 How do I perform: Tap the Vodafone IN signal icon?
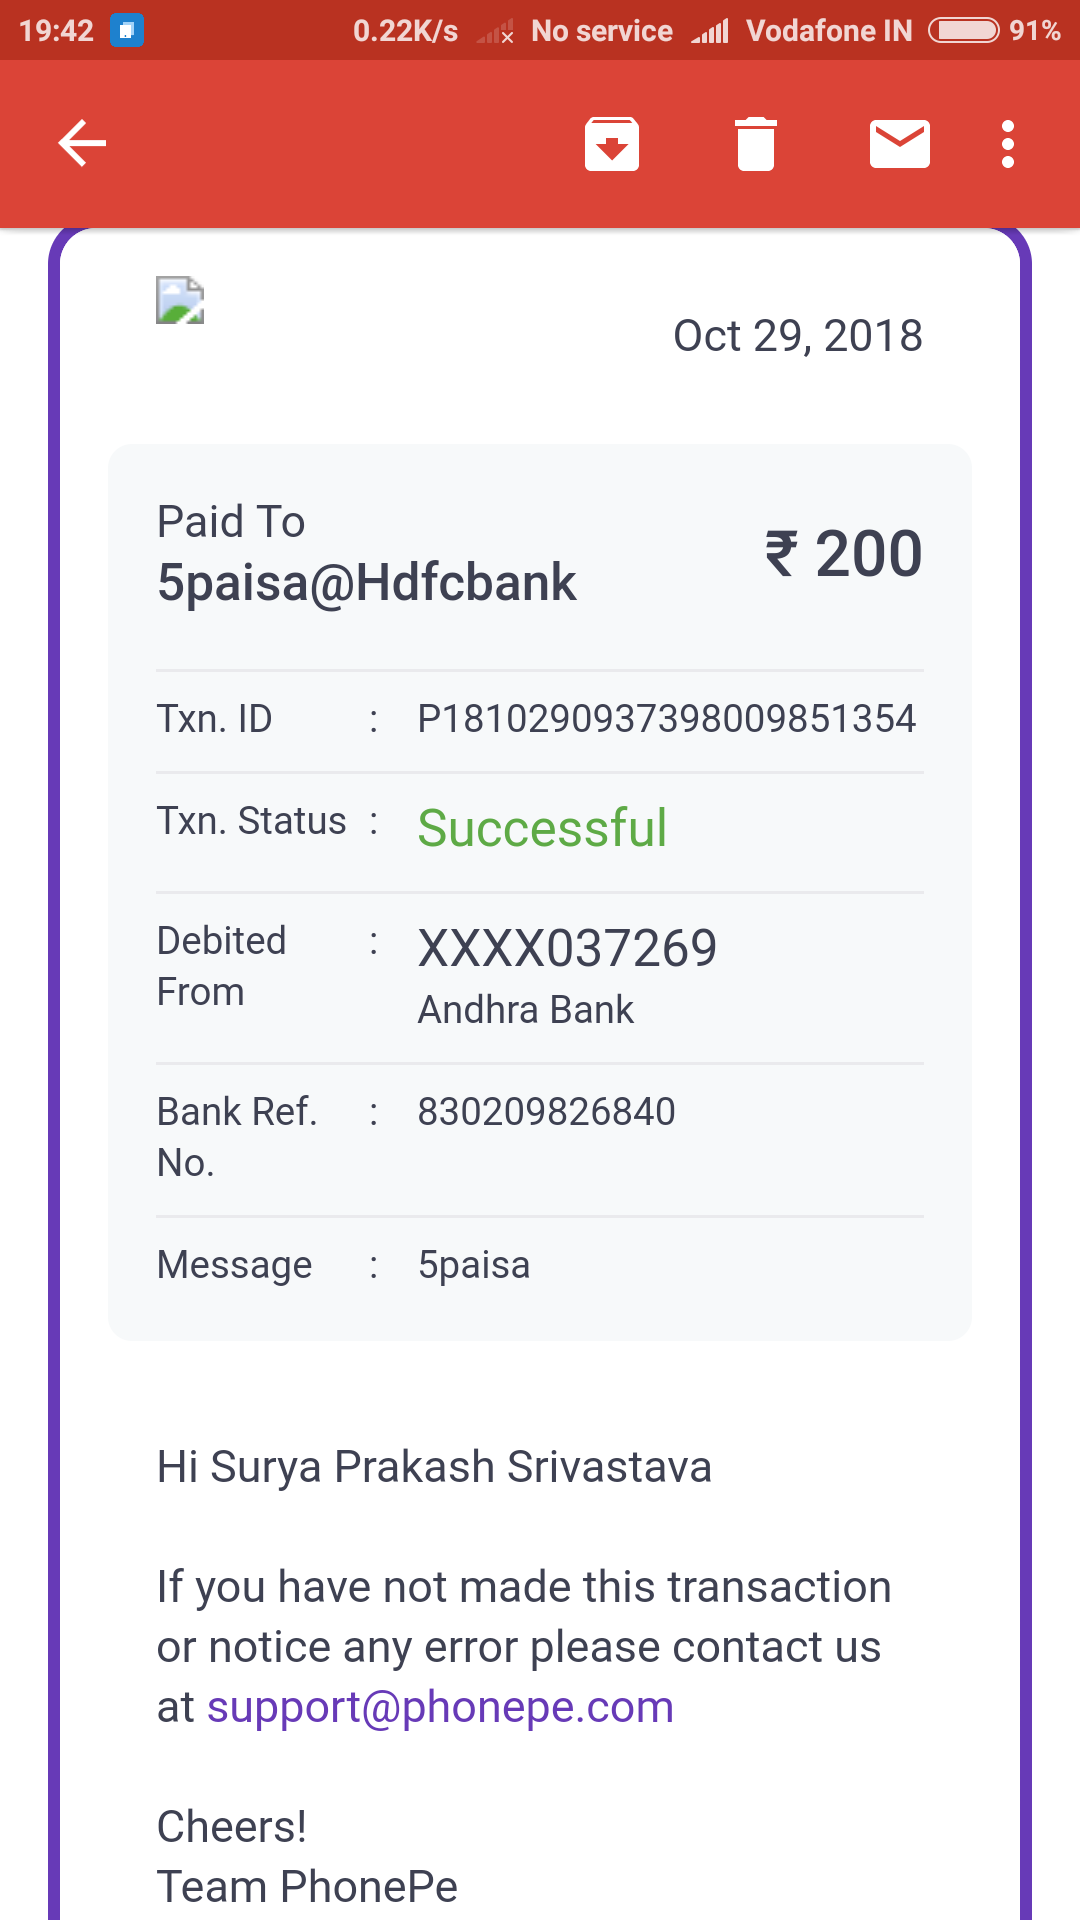pos(710,32)
